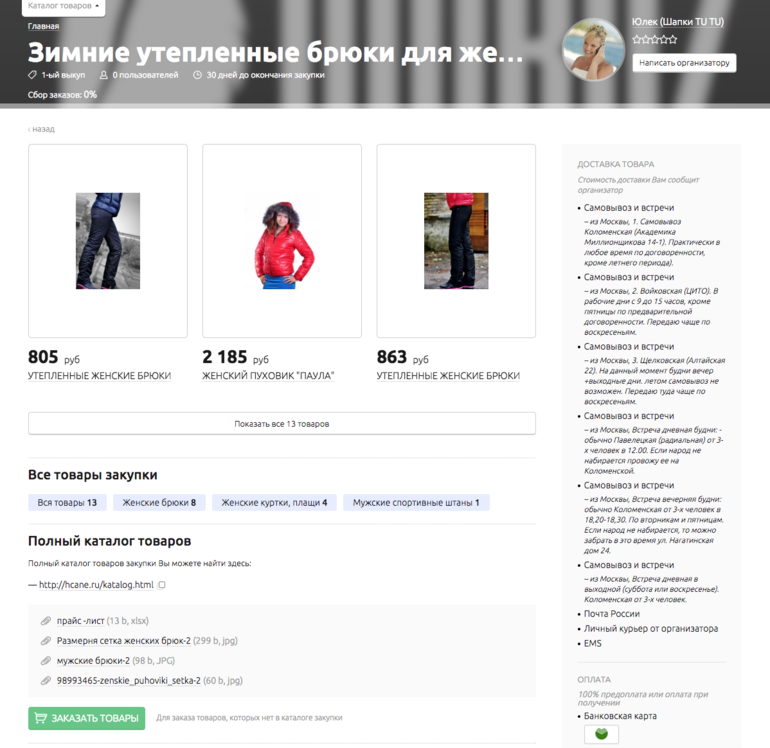Click paperclip icon next to мужские брюки-2
Screen dimensions: 770x748
tap(46, 661)
